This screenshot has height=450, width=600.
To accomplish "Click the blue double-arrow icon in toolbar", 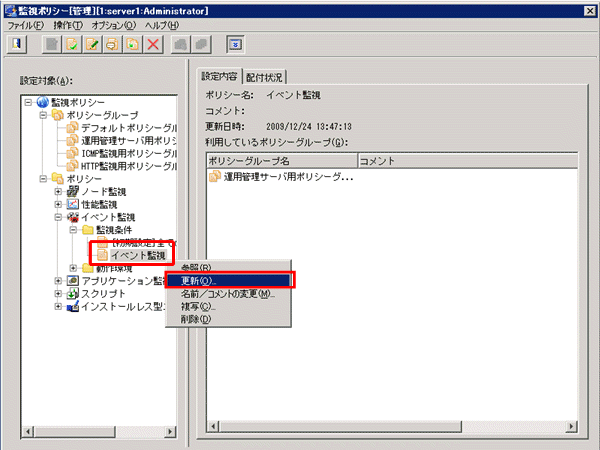I will (x=234, y=44).
